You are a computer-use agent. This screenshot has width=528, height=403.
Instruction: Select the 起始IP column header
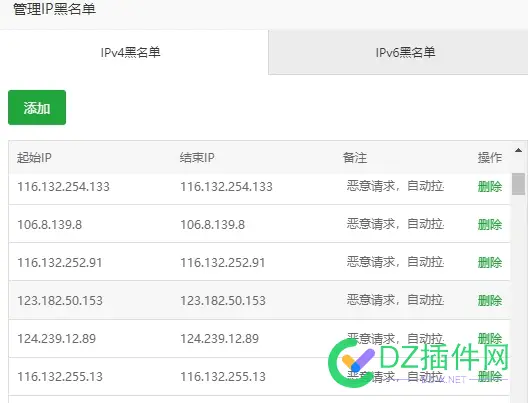pyautogui.click(x=34, y=158)
